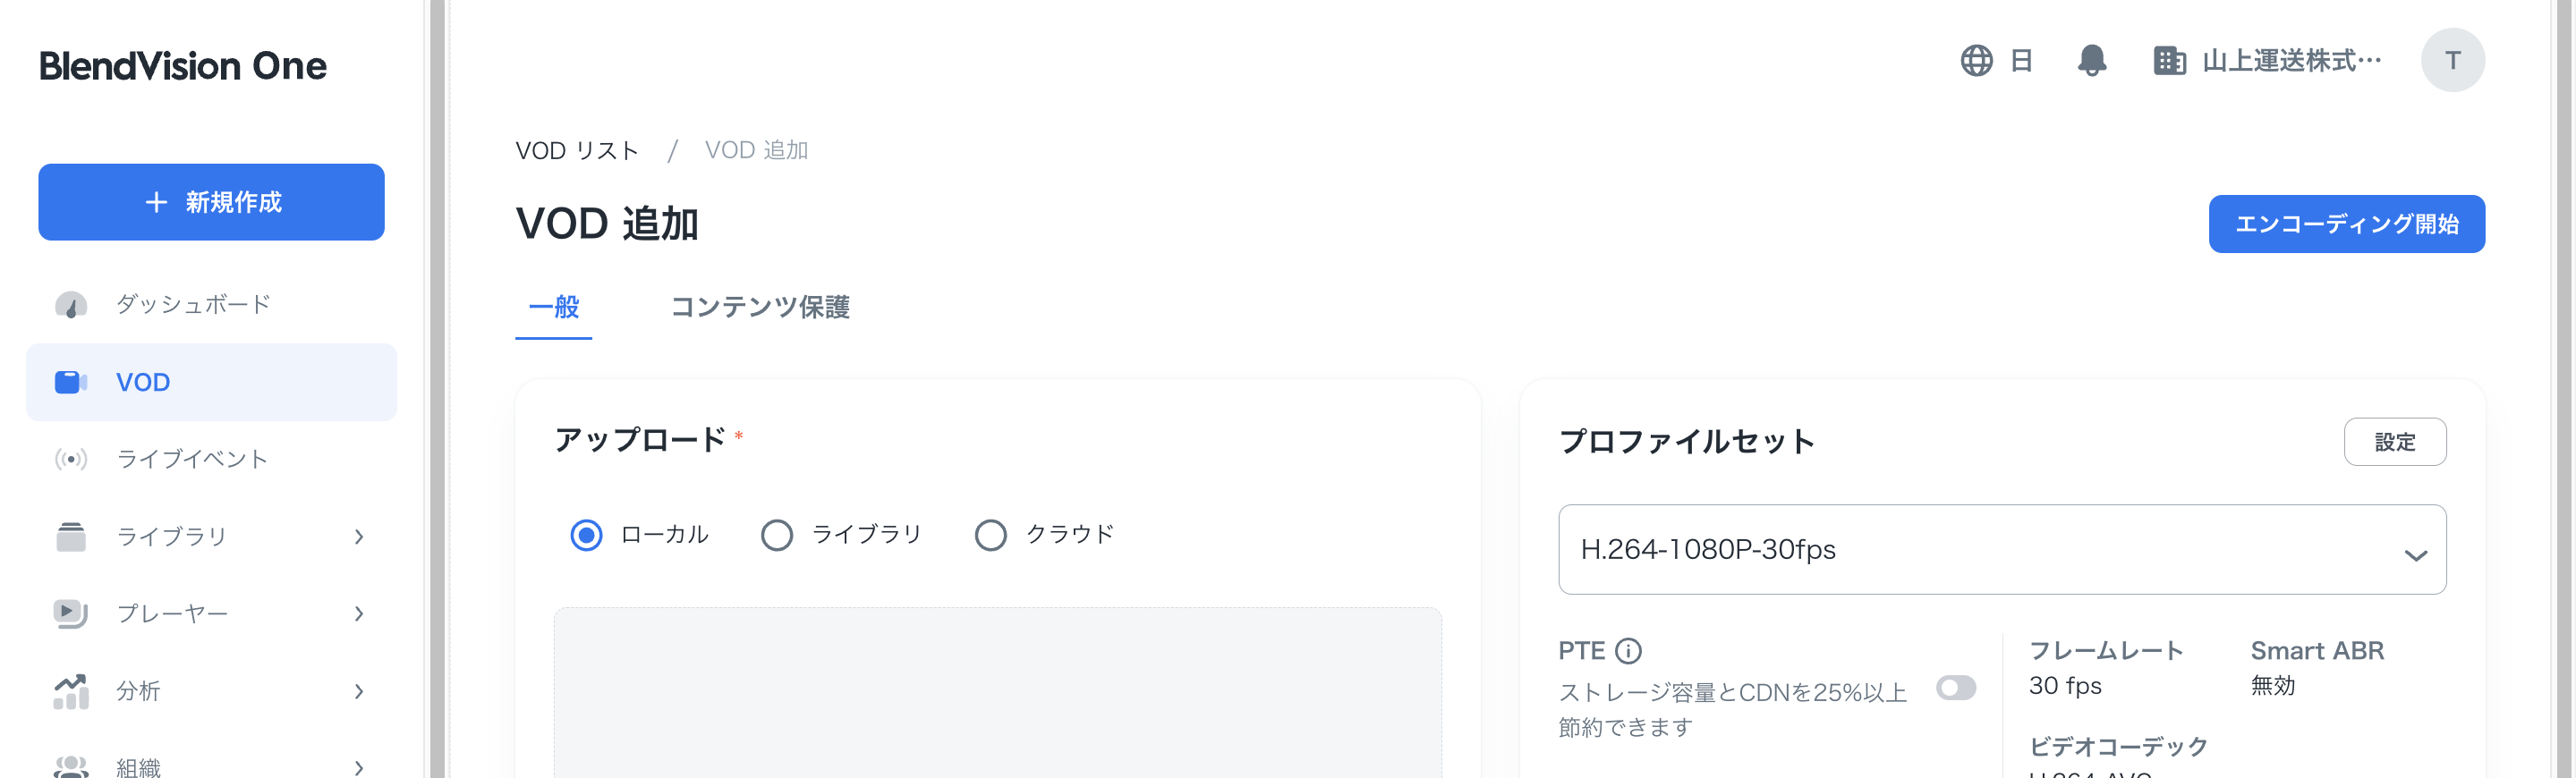Screen dimensions: 2576x778
Task: Select the 一般 tab
Action: (x=553, y=307)
